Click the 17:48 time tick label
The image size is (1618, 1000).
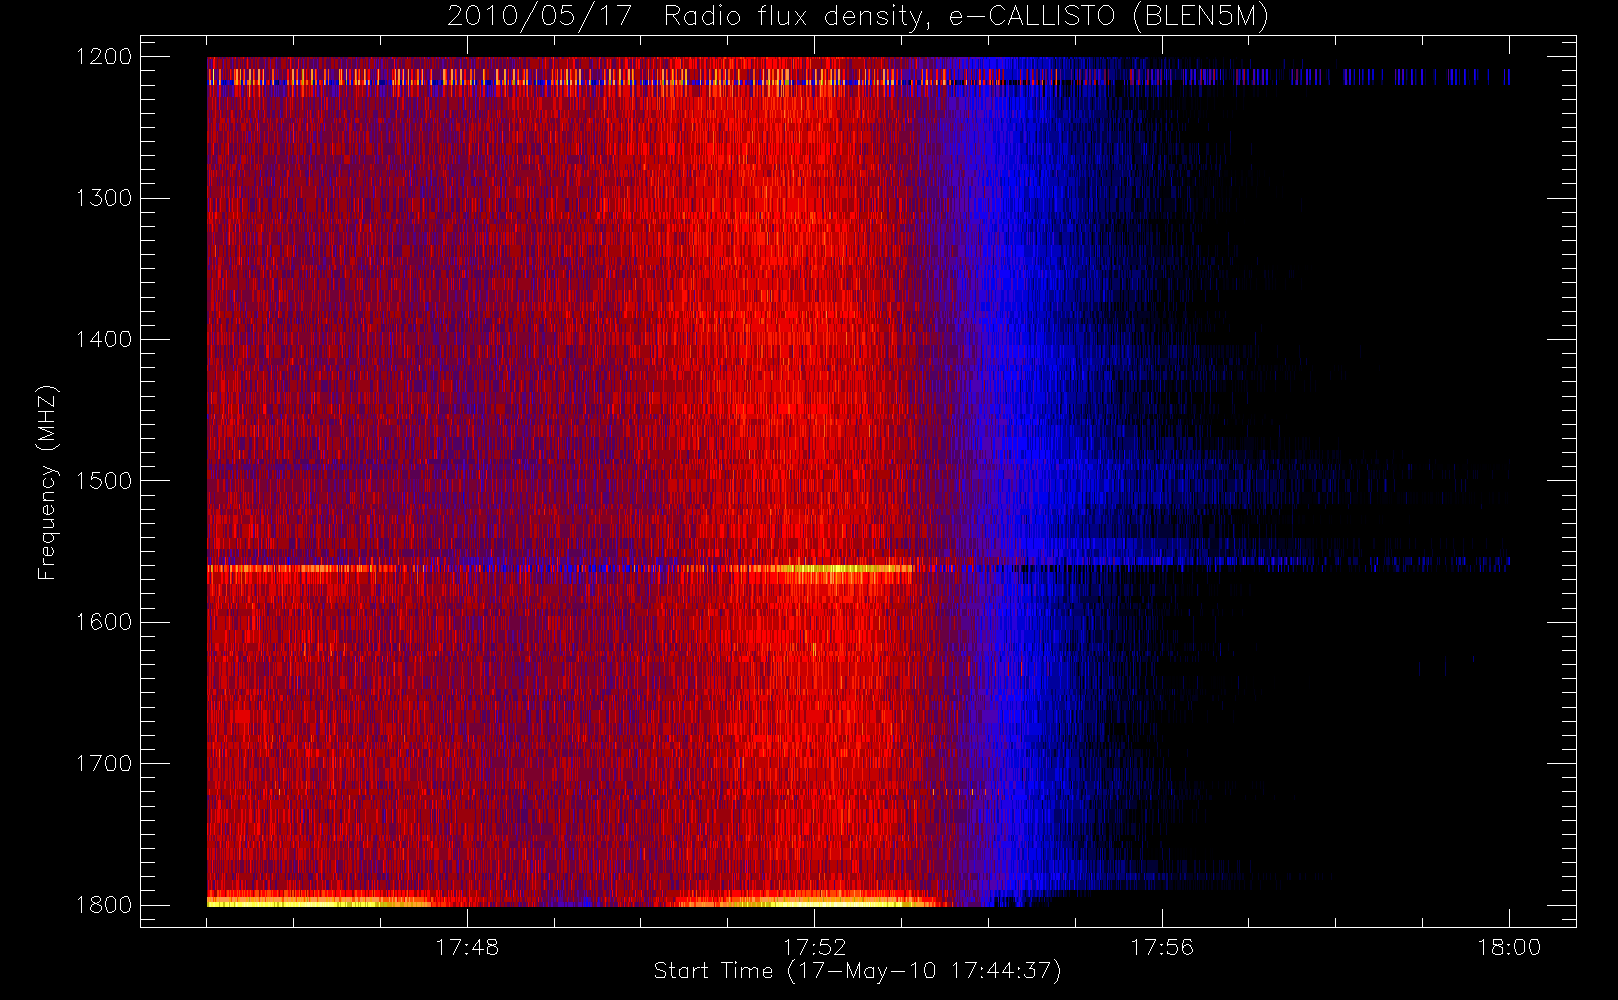point(467,947)
